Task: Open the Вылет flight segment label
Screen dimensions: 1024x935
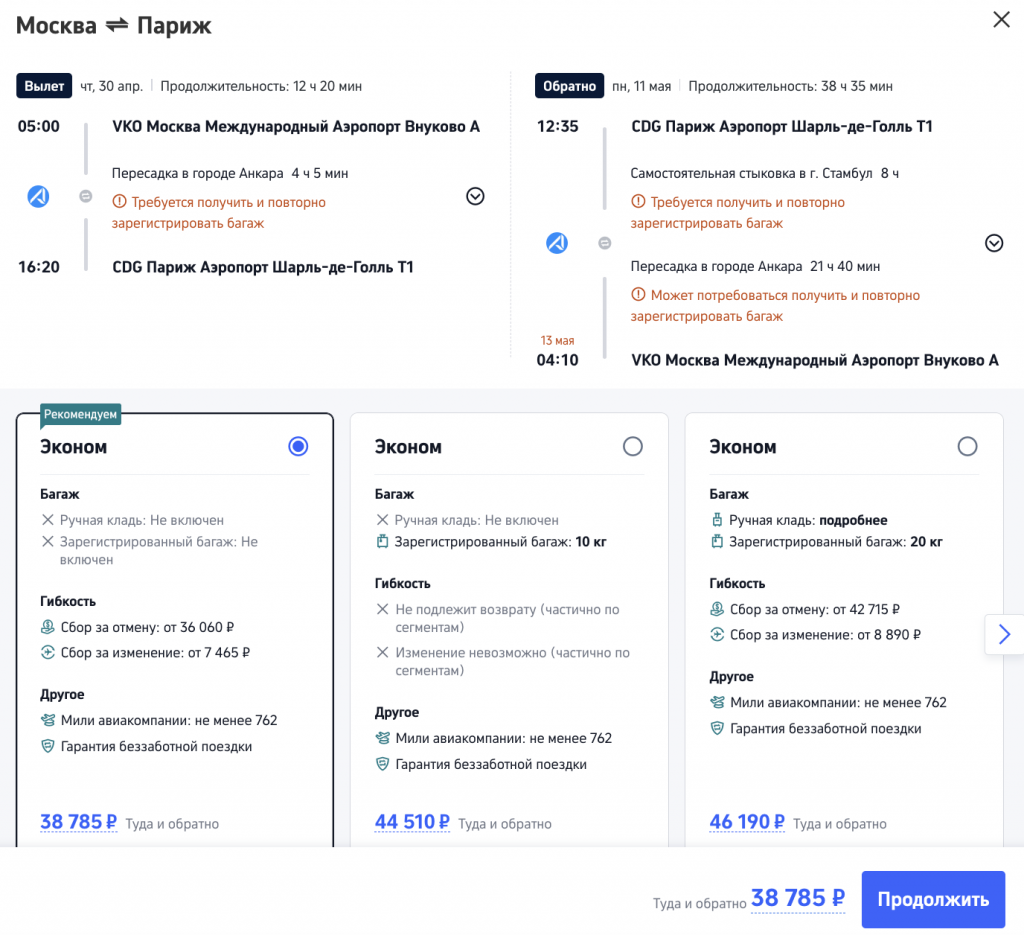Action: 45,86
